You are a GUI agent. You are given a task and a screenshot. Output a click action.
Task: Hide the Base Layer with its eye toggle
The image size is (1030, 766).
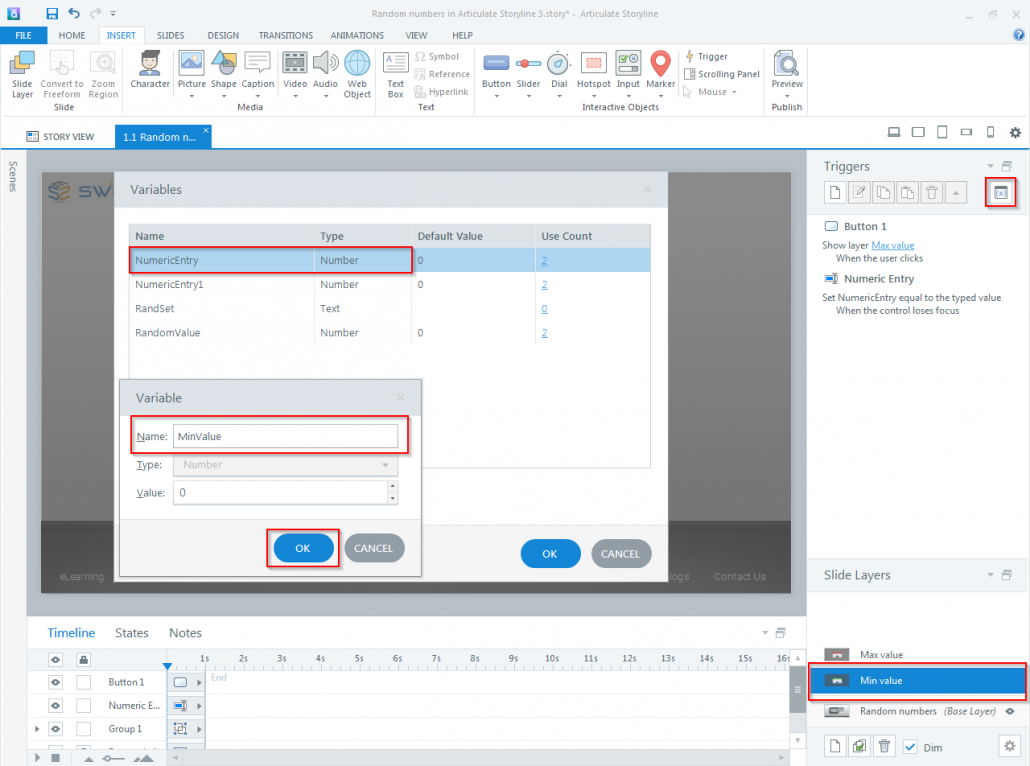[x=1008, y=711]
